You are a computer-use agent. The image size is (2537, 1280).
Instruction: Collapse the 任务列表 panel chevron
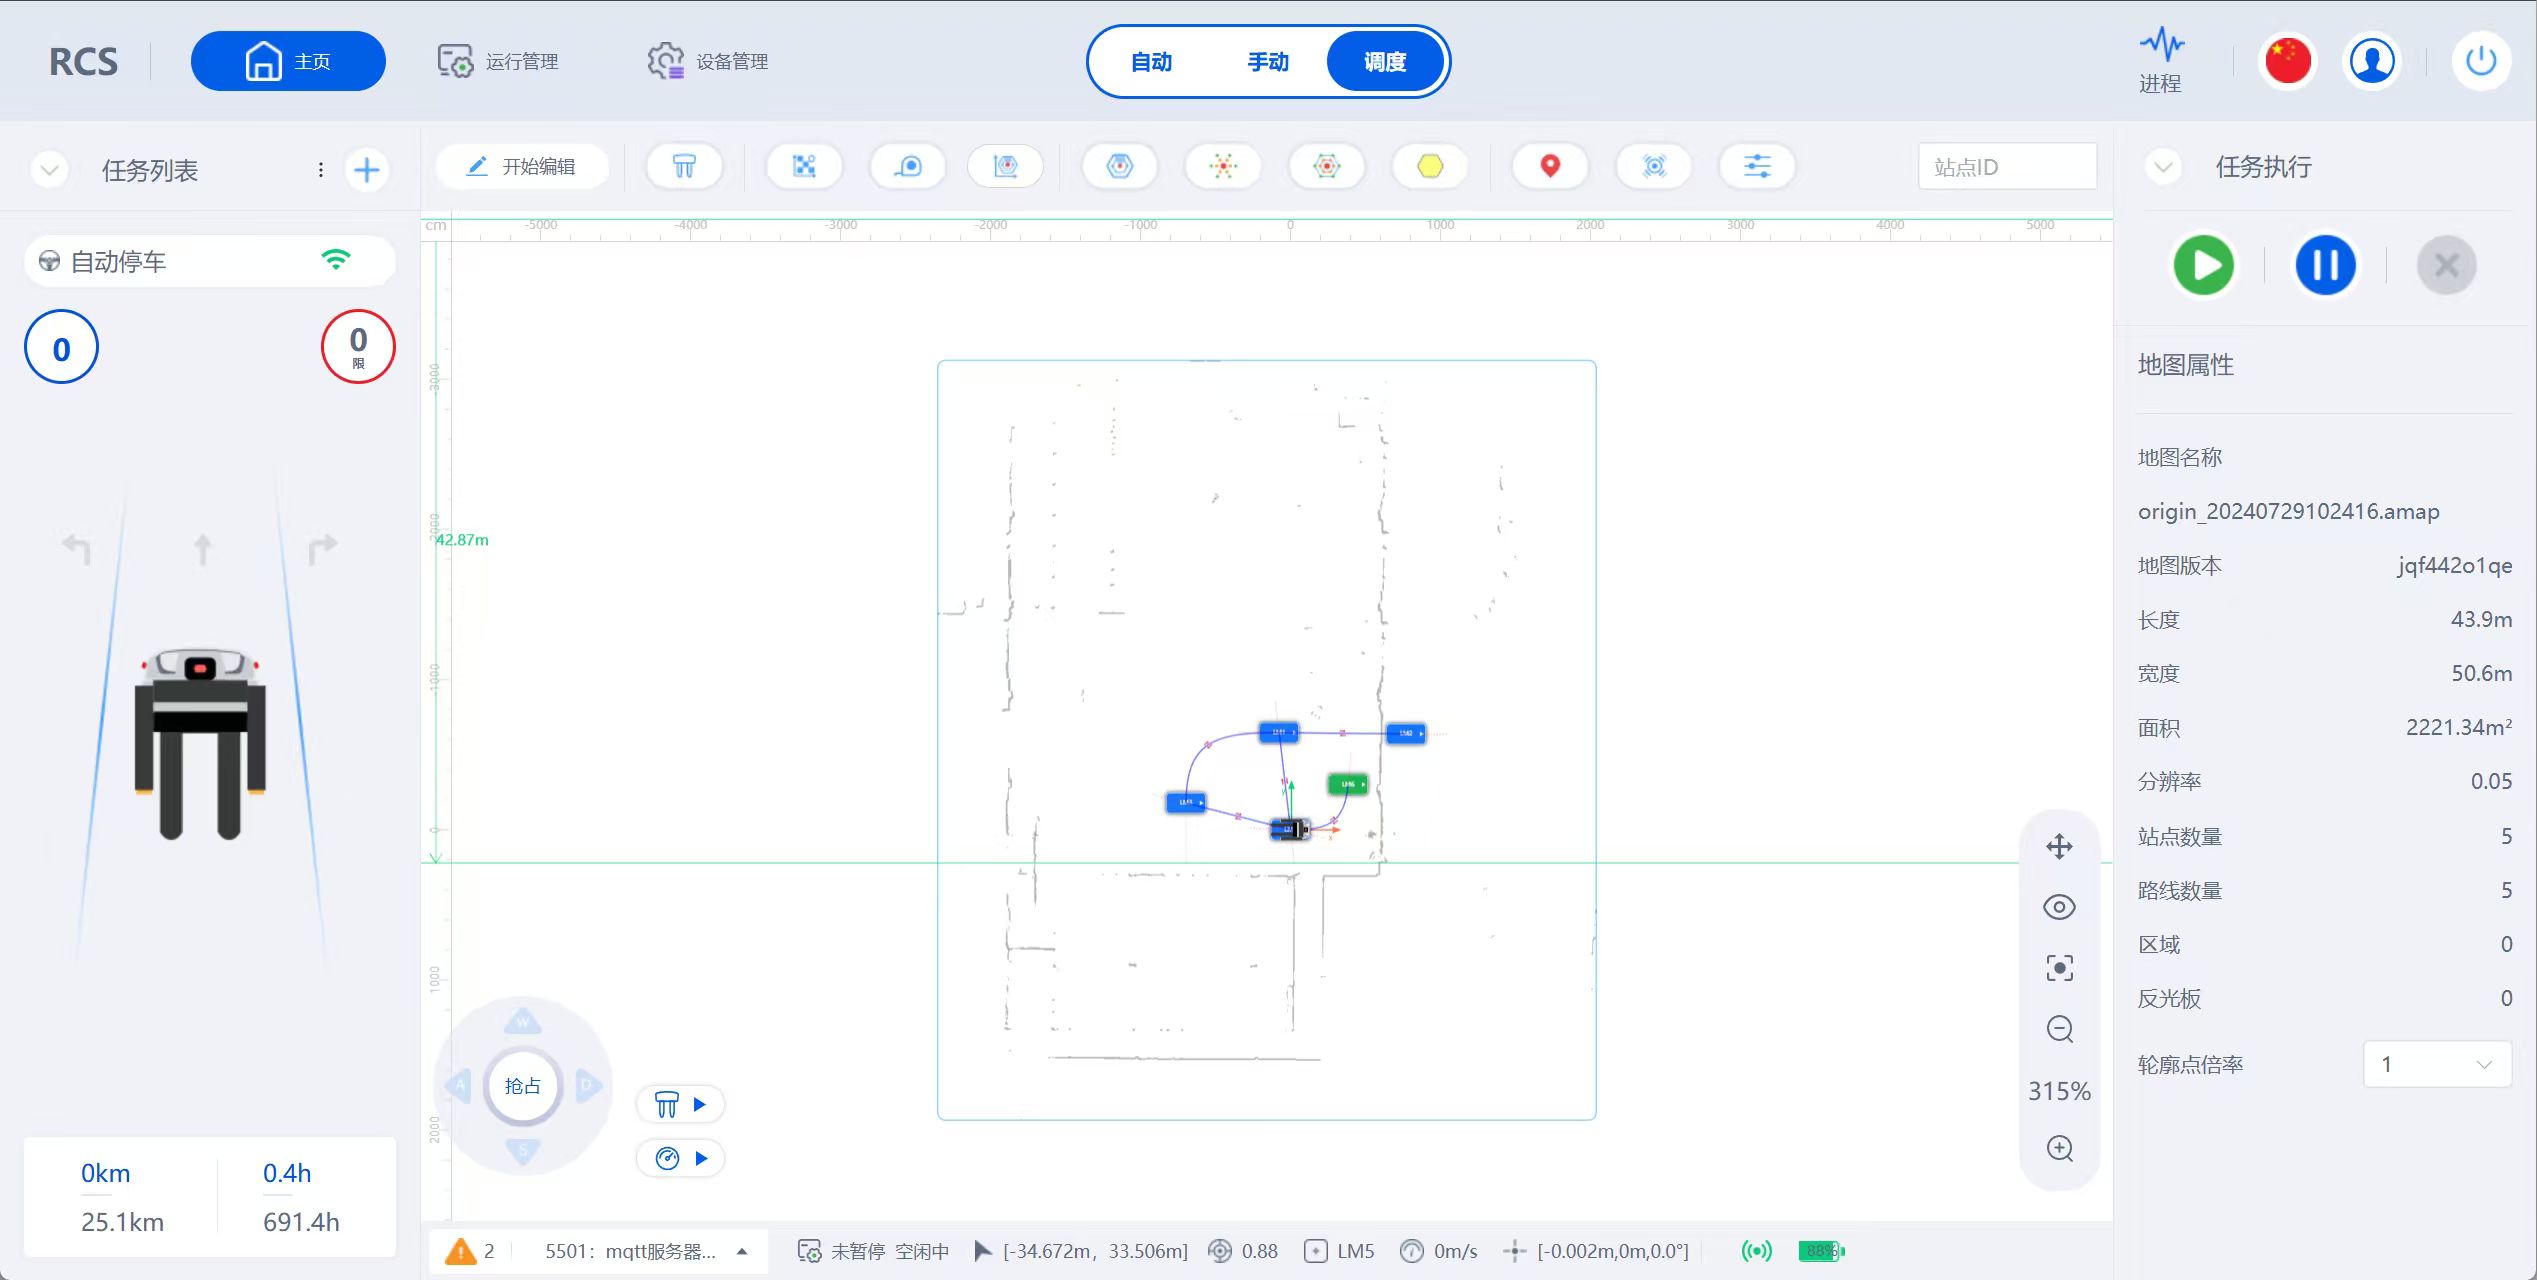[49, 170]
